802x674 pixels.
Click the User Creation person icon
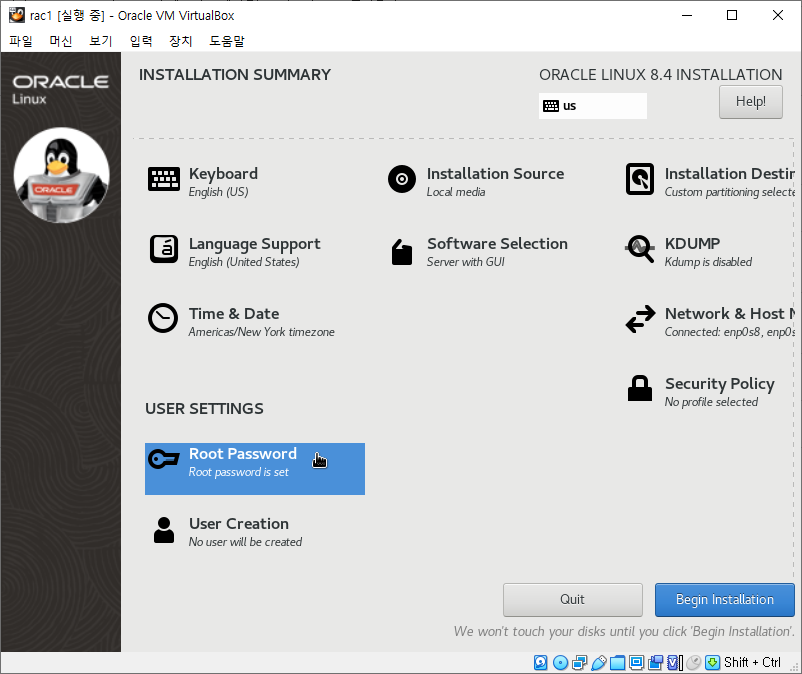(x=164, y=530)
